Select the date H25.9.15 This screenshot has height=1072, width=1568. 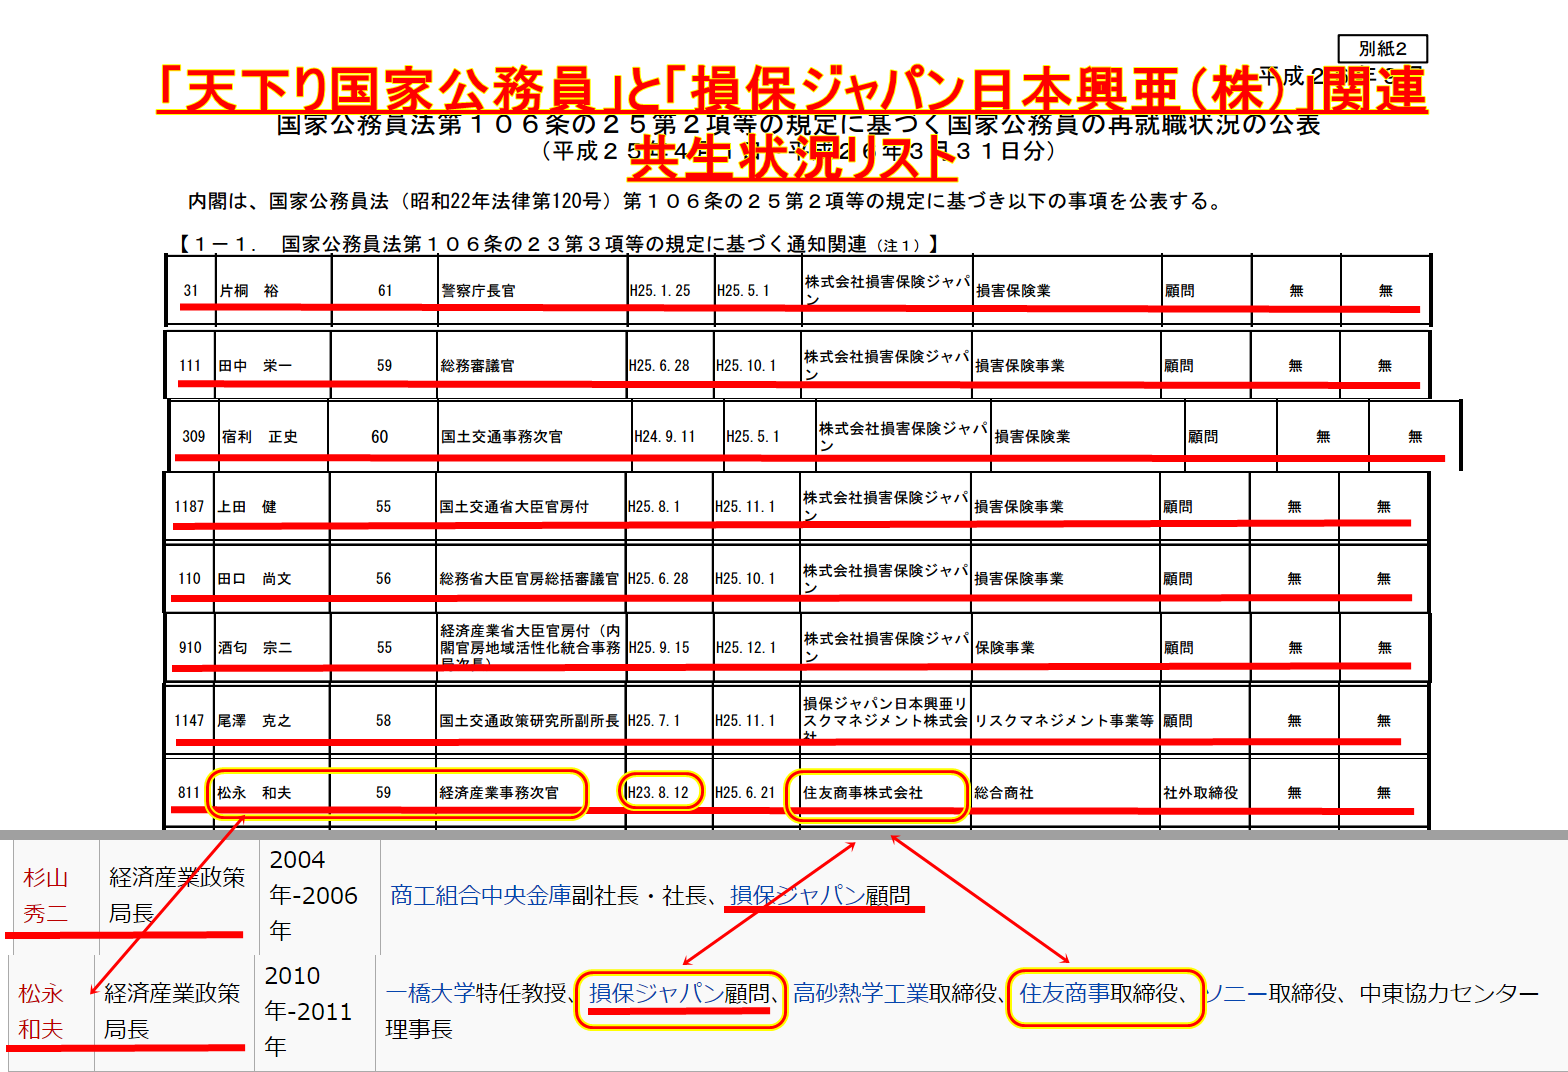click(659, 648)
